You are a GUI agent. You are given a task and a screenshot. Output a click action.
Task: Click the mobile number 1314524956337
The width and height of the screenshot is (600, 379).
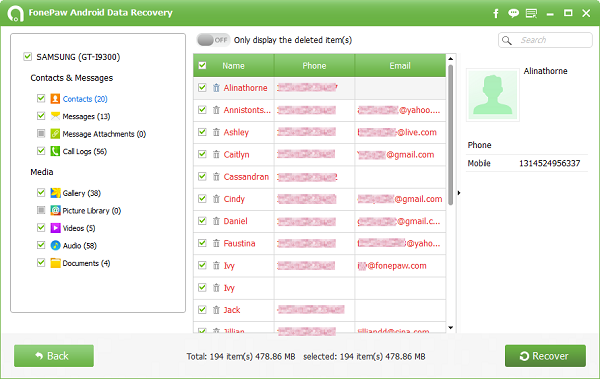(549, 163)
